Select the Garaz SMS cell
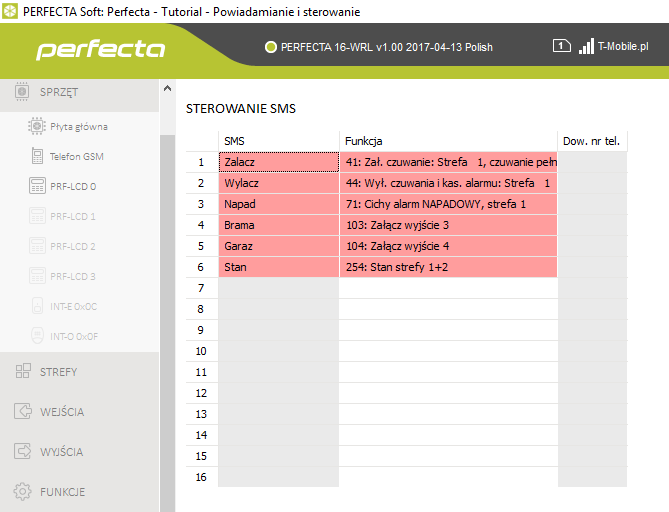This screenshot has height=512, width=669. [x=279, y=246]
